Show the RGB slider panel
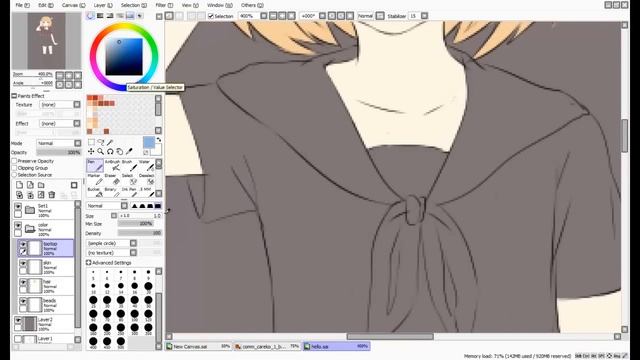 pyautogui.click(x=100, y=16)
